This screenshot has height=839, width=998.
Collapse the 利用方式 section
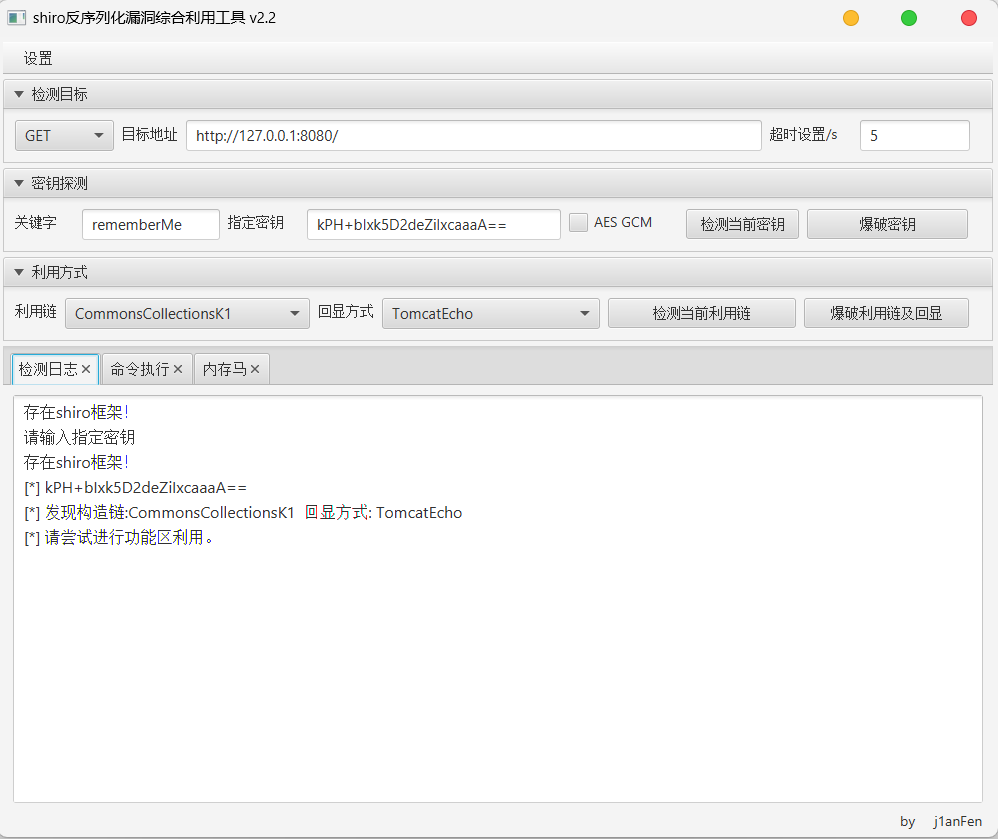tap(19, 272)
